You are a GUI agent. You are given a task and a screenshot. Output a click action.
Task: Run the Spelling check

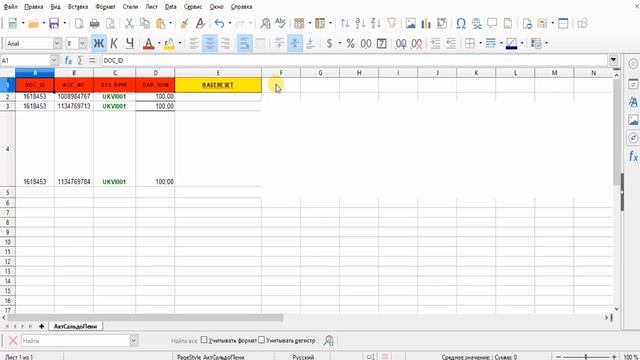[x=280, y=23]
